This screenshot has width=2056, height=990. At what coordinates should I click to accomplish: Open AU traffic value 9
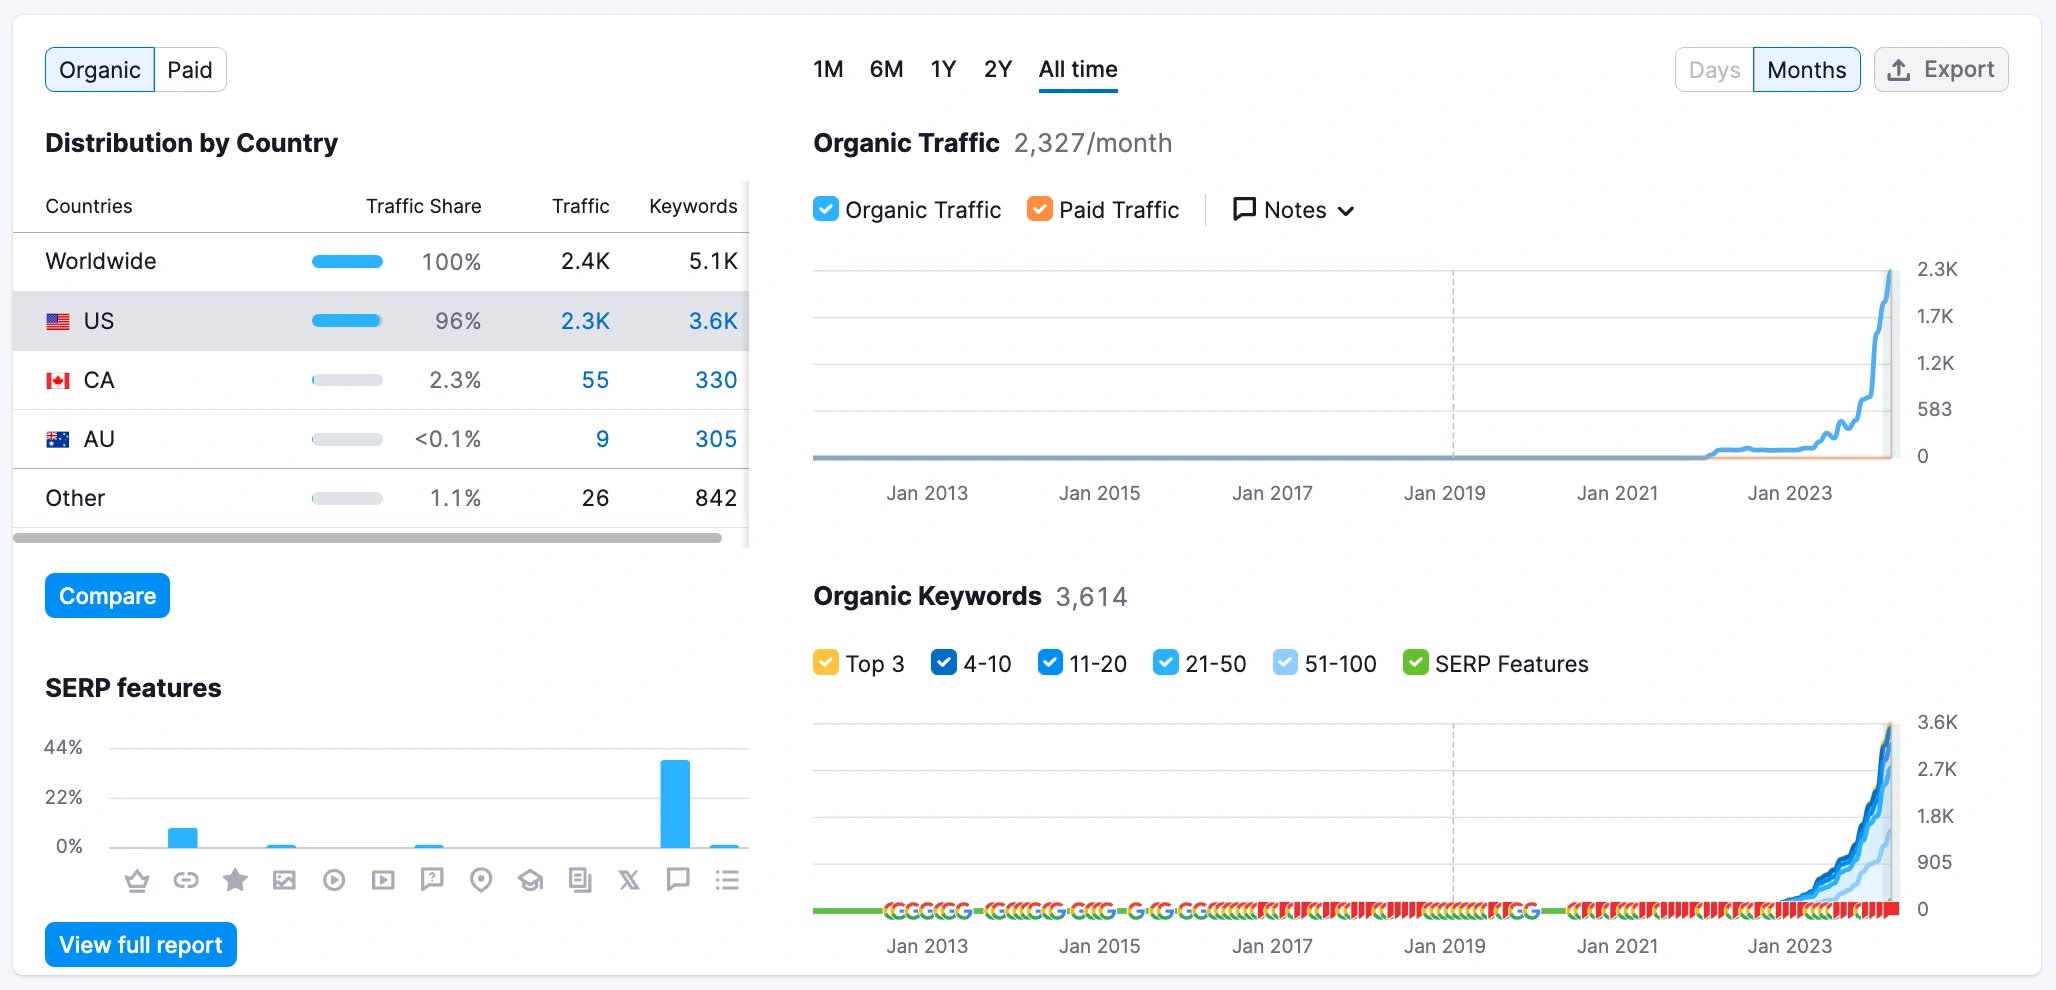coord(602,439)
